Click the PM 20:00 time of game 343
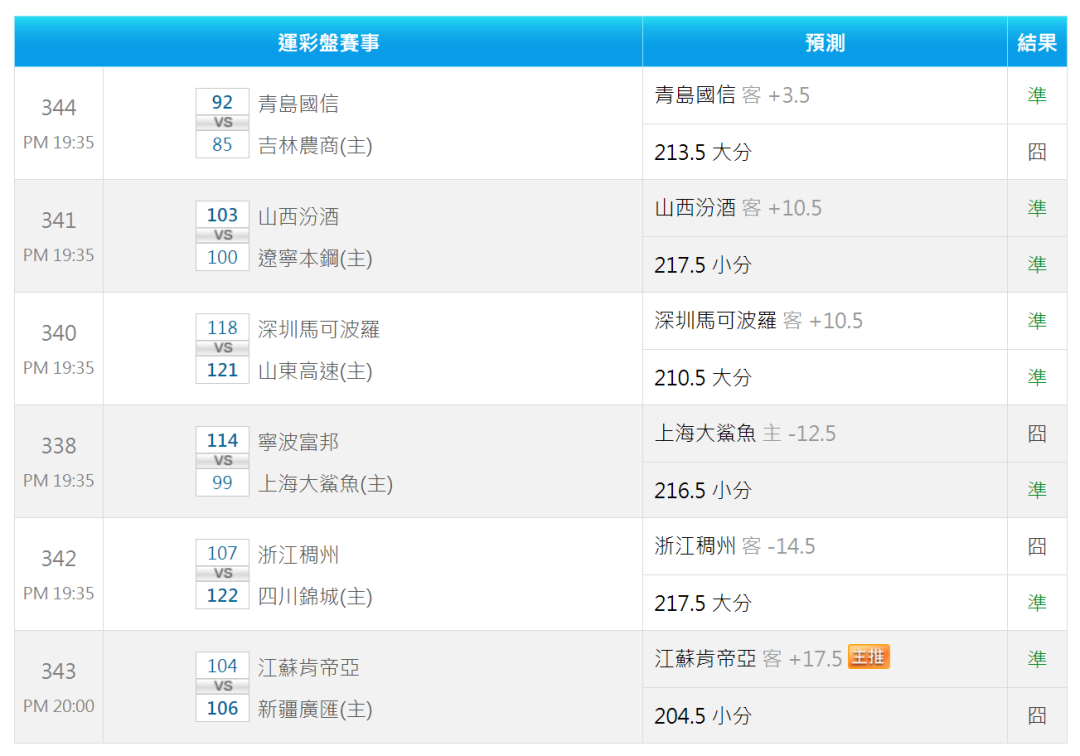This screenshot has height=756, width=1080. point(59,706)
